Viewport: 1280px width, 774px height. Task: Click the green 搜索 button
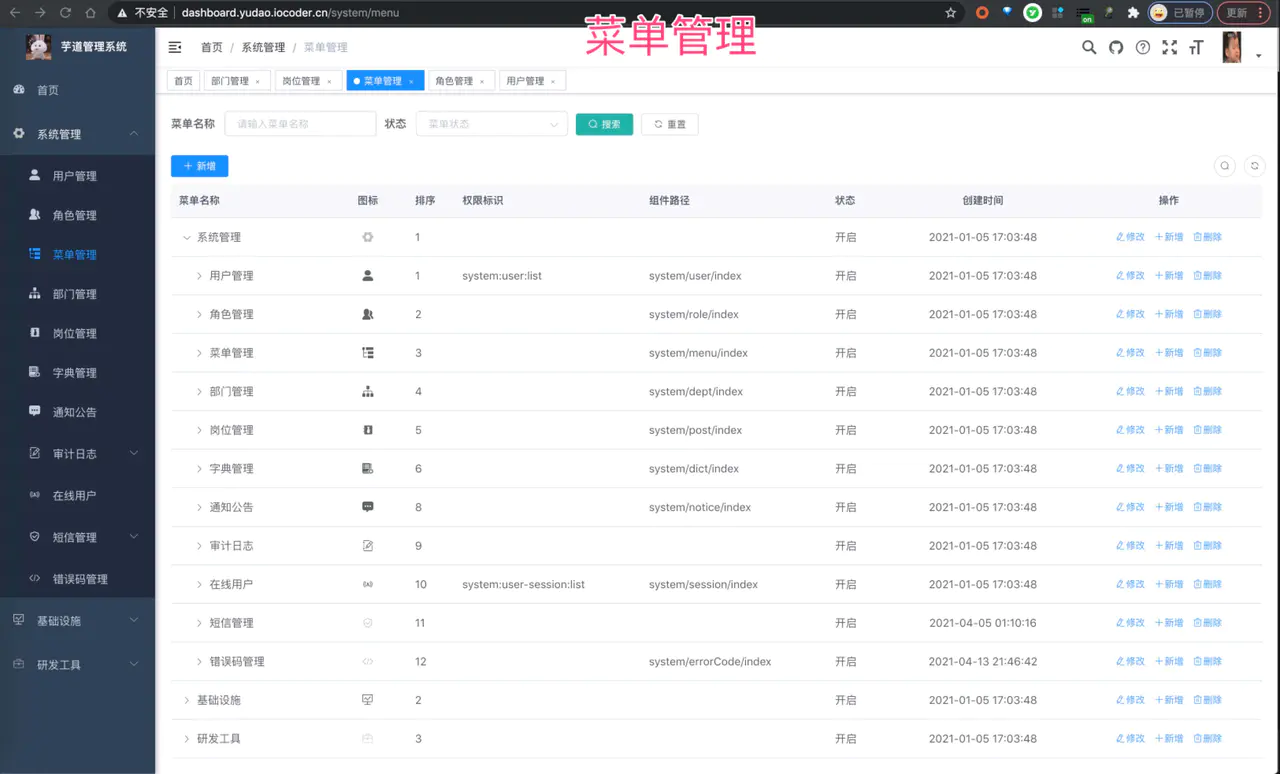(x=604, y=124)
